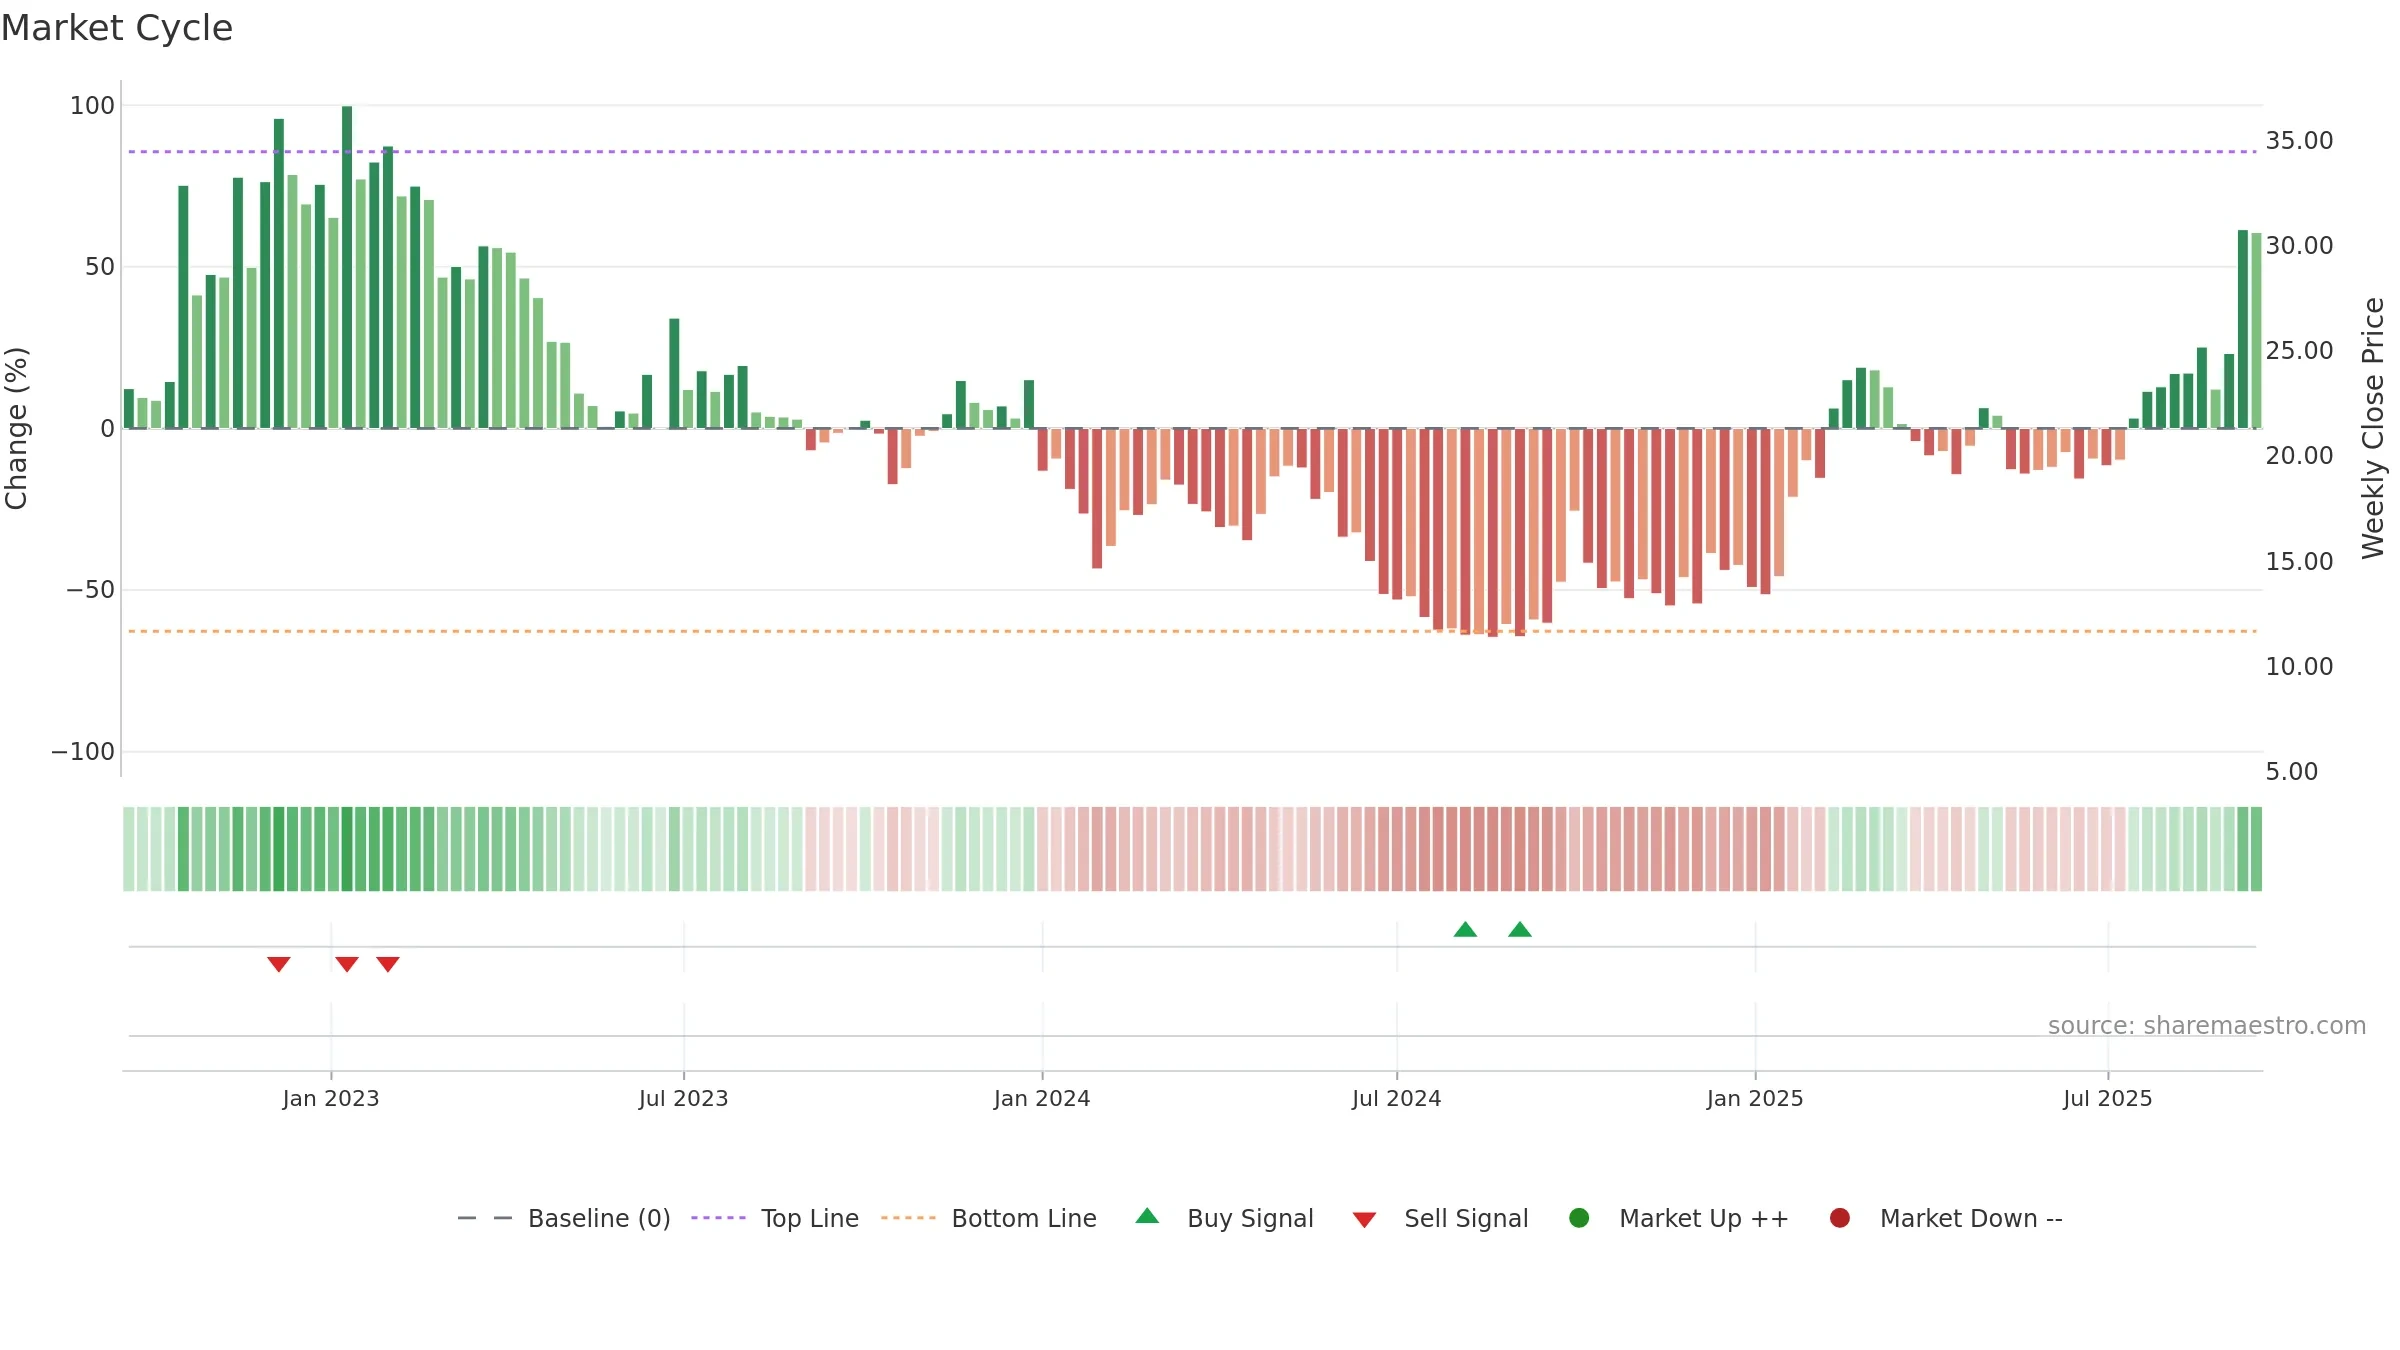Screen dimensions: 2400x1350
Task: Click the 5.00 price axis value
Action: [x=2291, y=772]
